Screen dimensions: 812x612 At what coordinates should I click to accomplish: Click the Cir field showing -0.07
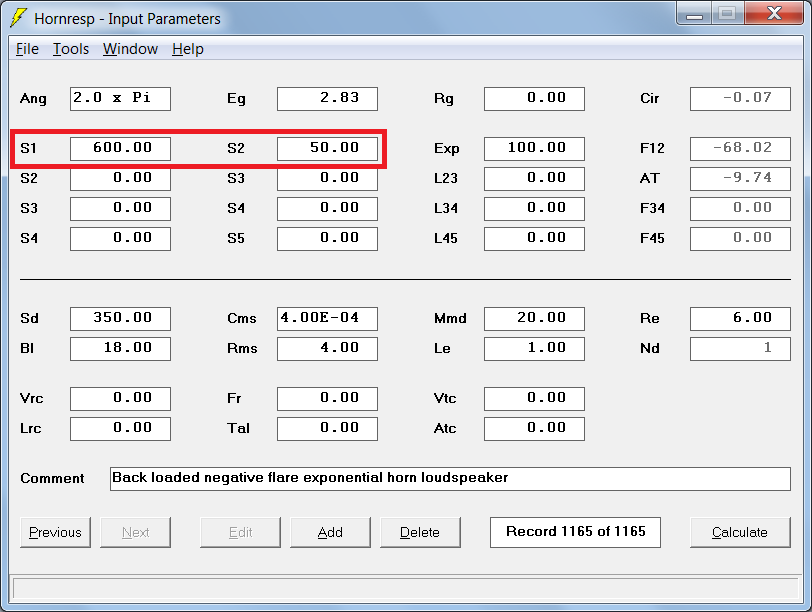741,99
